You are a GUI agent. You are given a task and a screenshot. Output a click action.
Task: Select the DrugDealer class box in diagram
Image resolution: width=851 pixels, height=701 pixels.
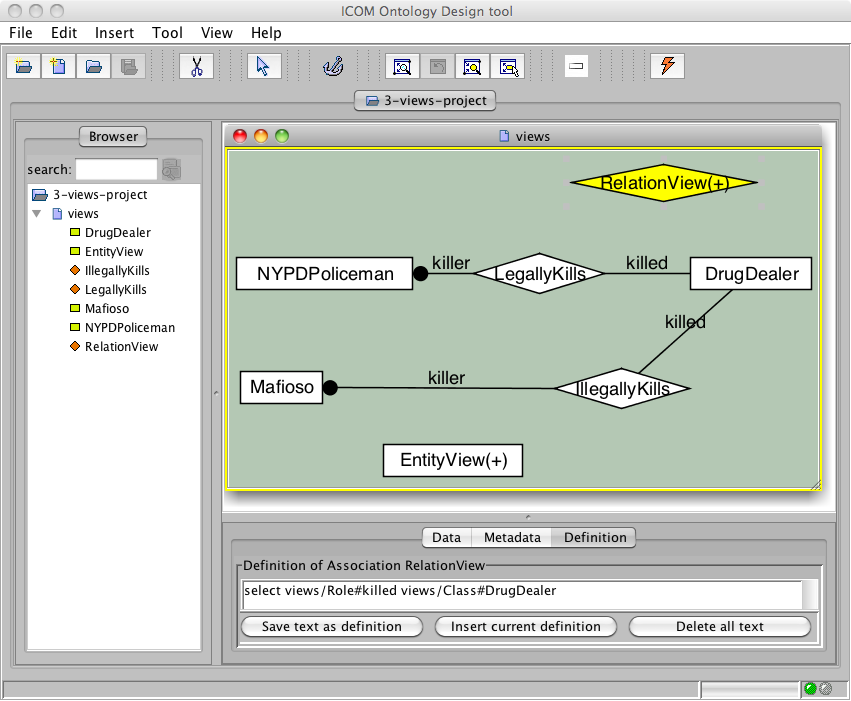[751, 273]
